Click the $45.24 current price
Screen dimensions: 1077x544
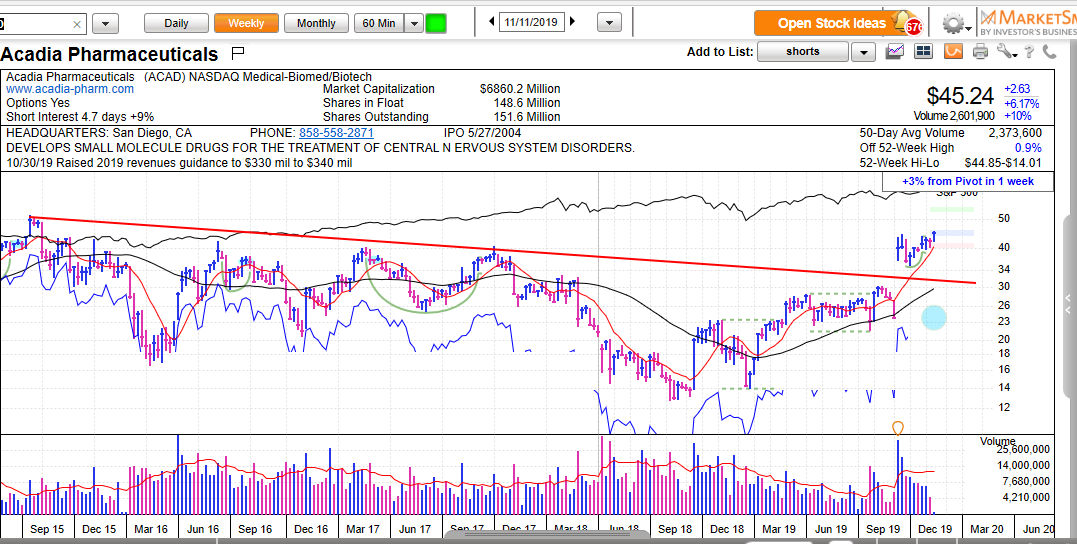click(960, 95)
